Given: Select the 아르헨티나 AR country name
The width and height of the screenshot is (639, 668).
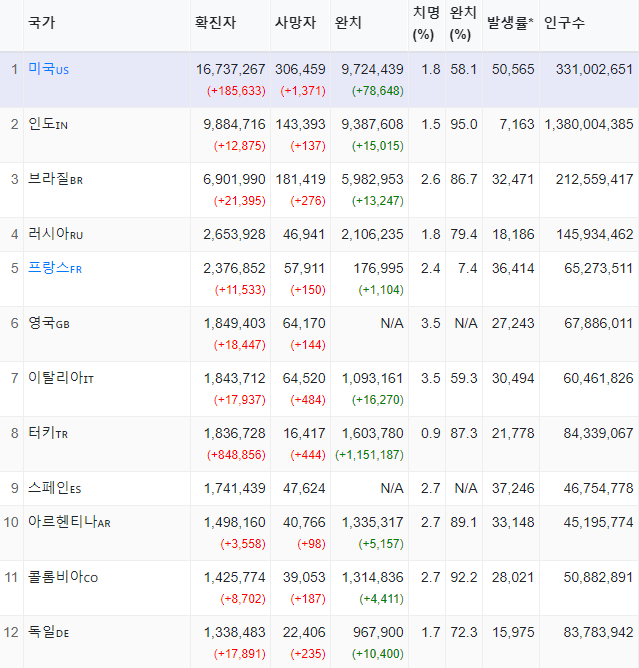Looking at the screenshot, I should point(69,522).
